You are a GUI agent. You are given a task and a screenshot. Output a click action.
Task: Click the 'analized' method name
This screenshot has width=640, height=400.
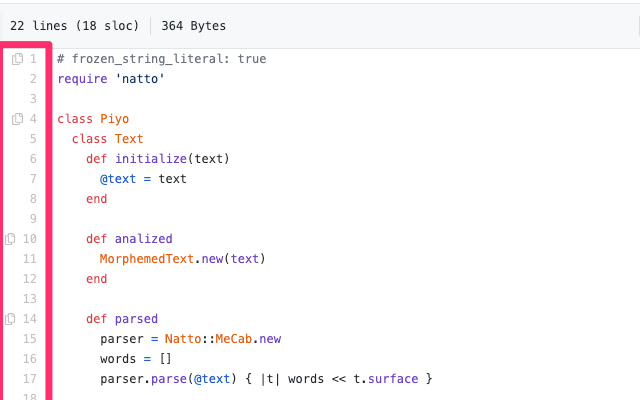point(144,239)
